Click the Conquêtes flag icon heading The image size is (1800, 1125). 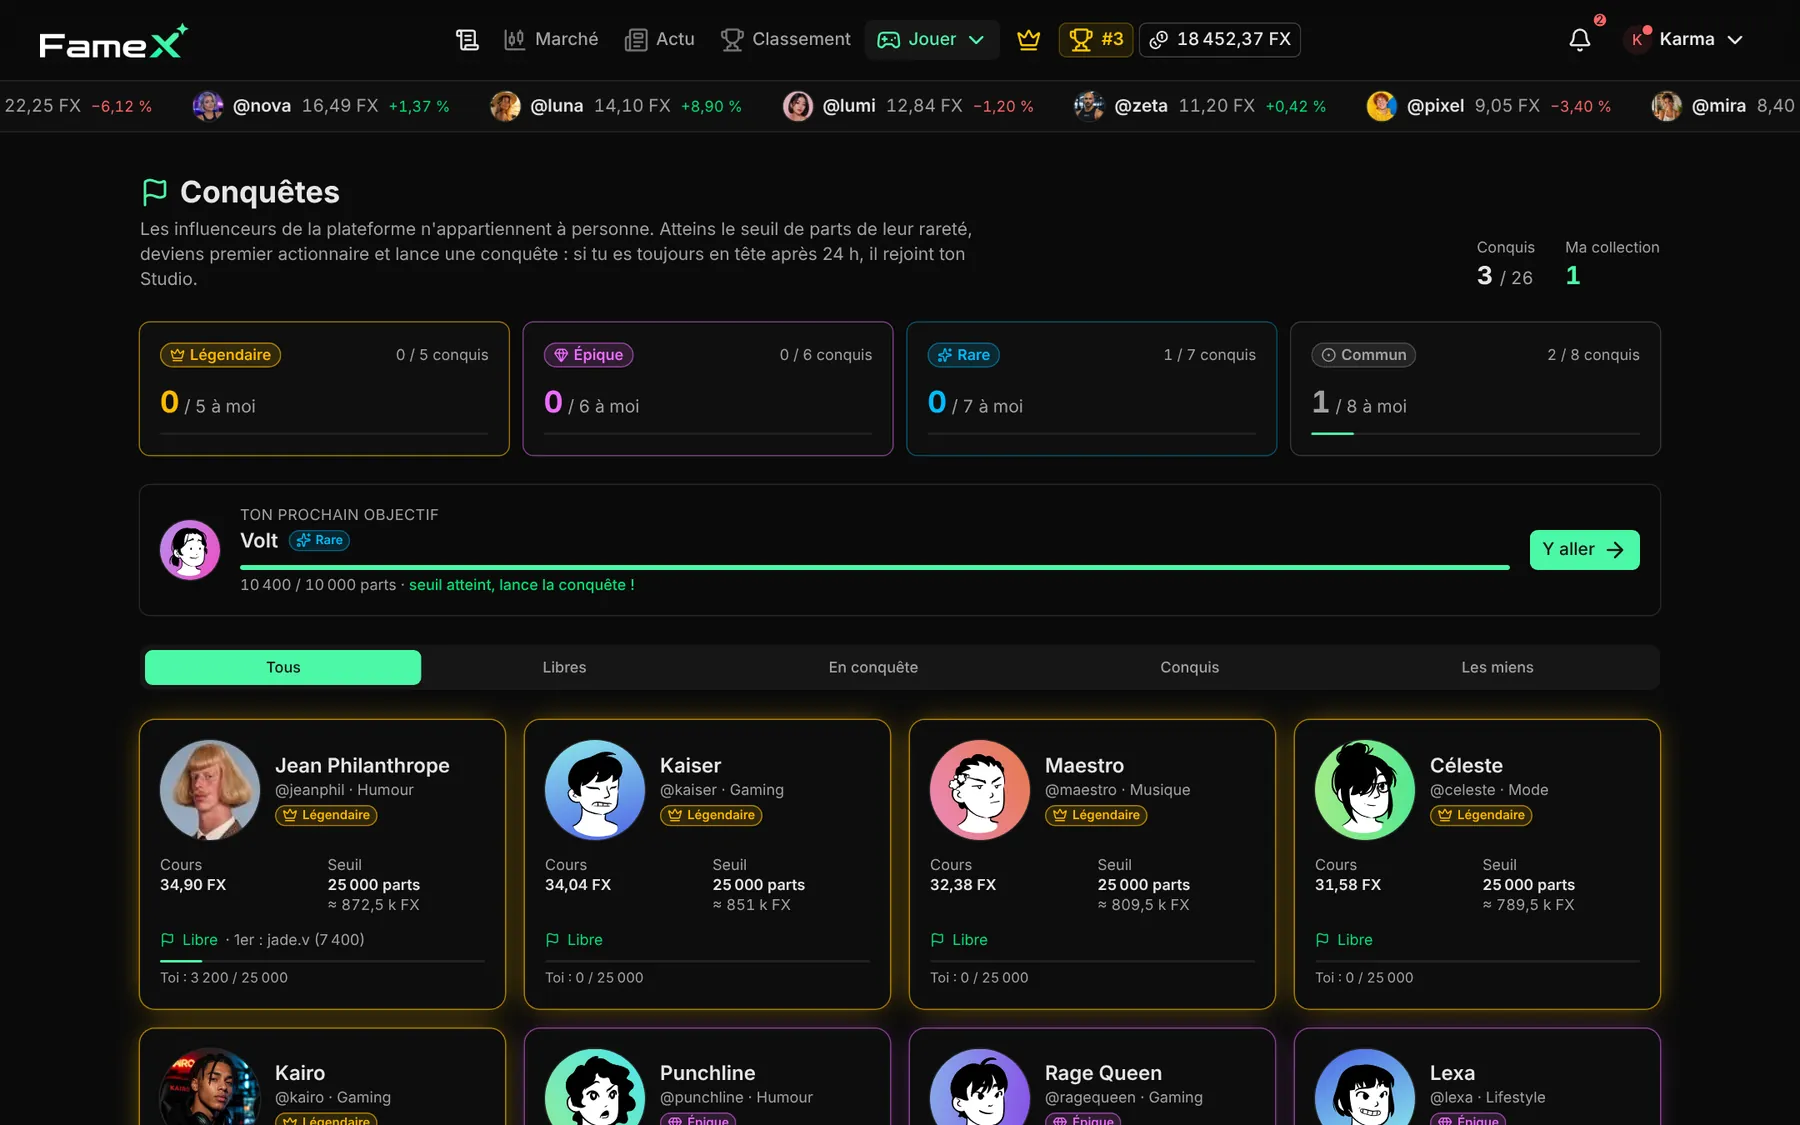(154, 191)
